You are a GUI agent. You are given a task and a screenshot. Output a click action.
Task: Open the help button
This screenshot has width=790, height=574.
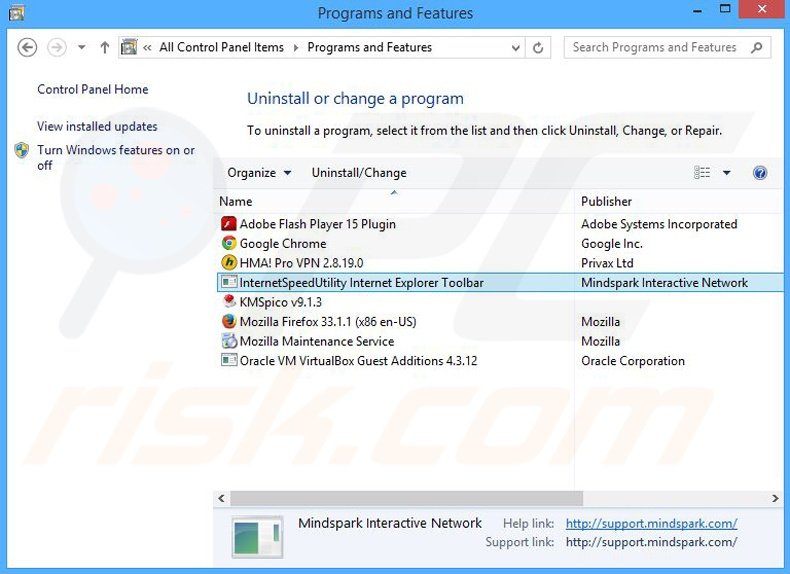point(760,173)
